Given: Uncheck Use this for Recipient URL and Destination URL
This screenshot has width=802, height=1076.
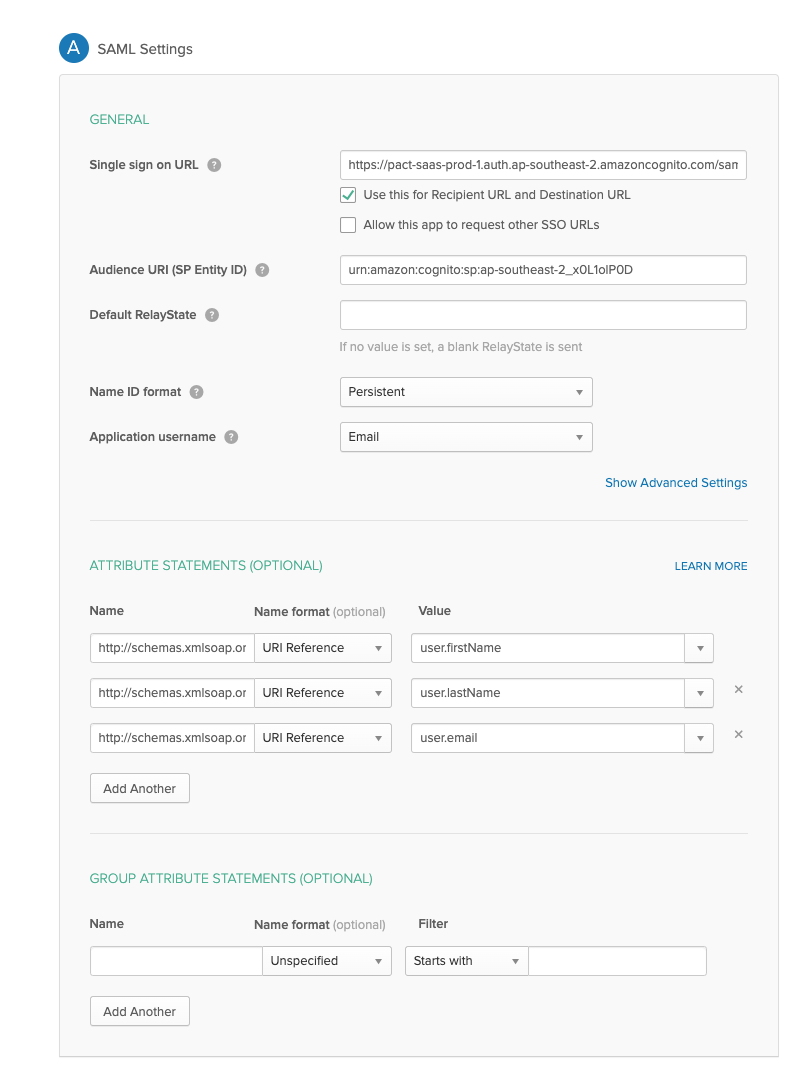Looking at the screenshot, I should 348,195.
